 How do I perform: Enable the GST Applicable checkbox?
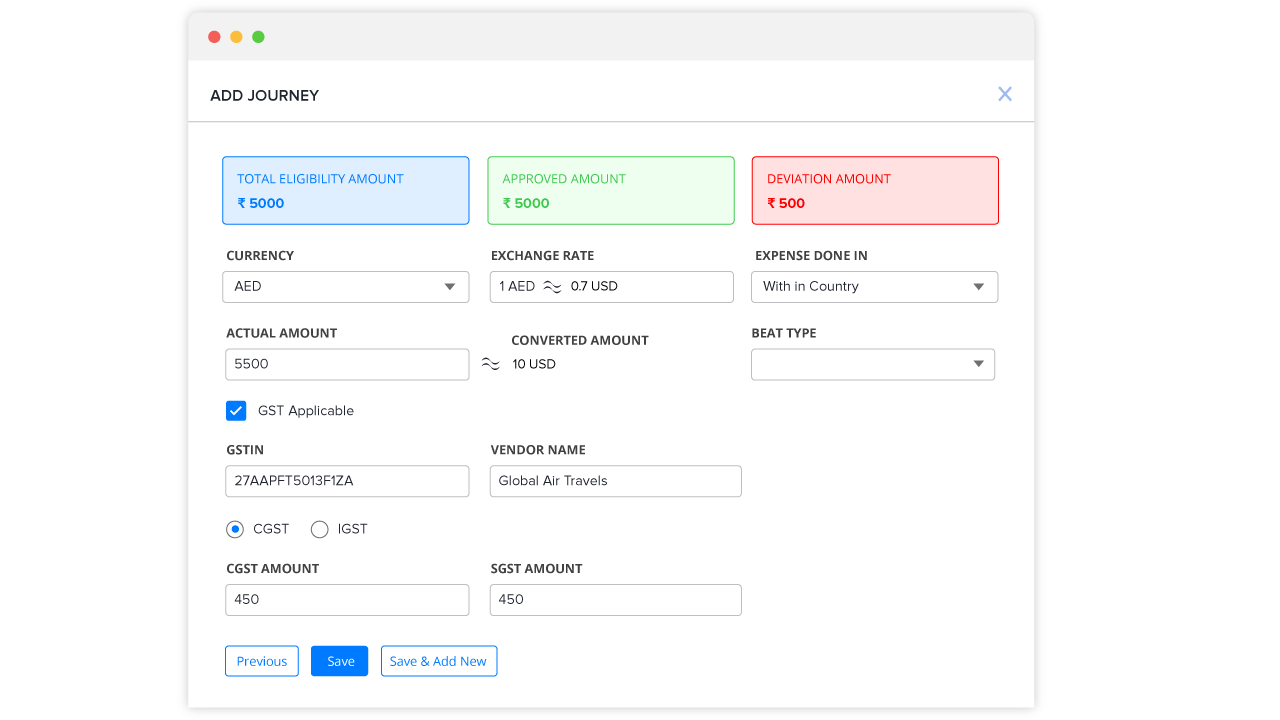pos(235,410)
